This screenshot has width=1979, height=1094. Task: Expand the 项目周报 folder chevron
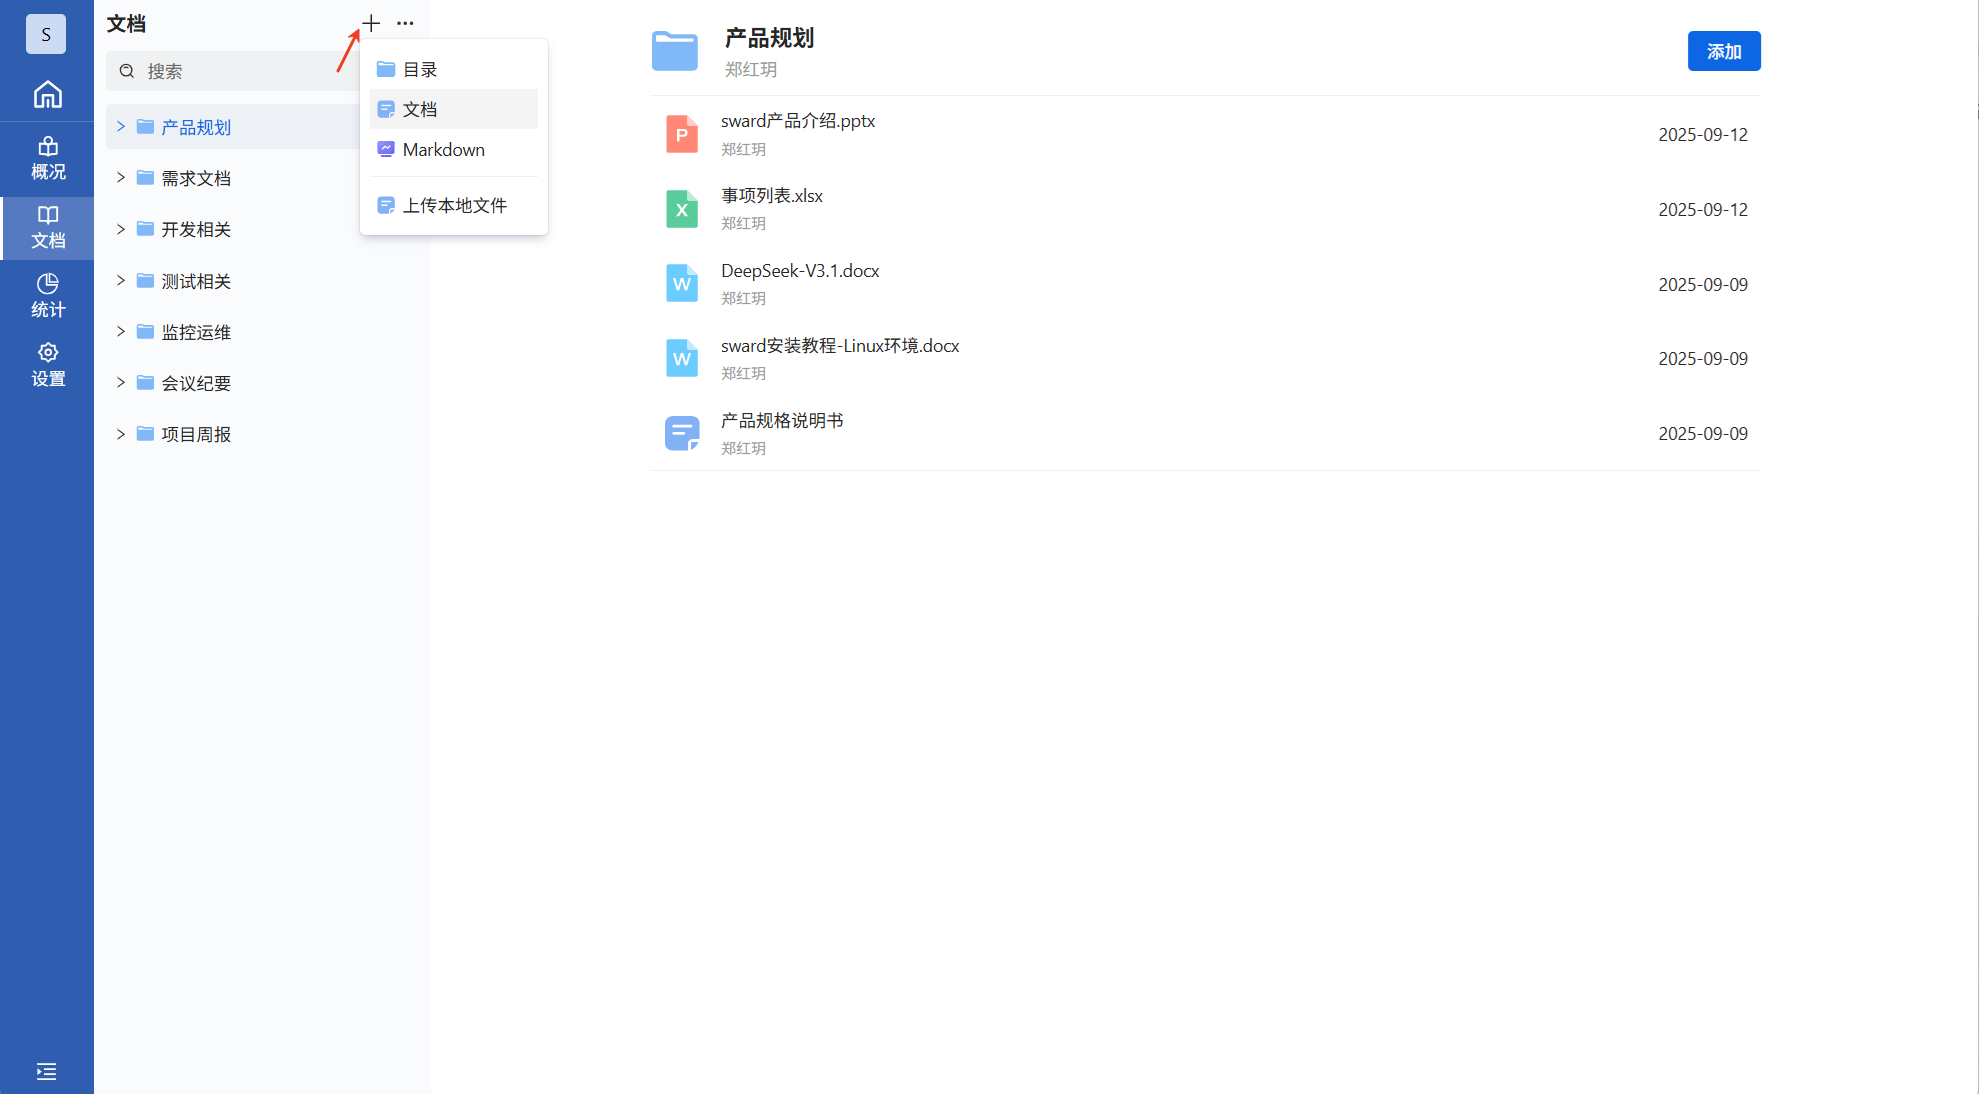[121, 434]
